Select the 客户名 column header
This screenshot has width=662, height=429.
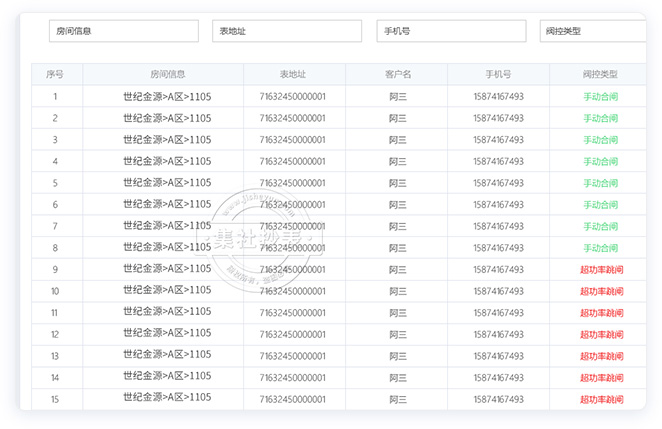point(398,74)
